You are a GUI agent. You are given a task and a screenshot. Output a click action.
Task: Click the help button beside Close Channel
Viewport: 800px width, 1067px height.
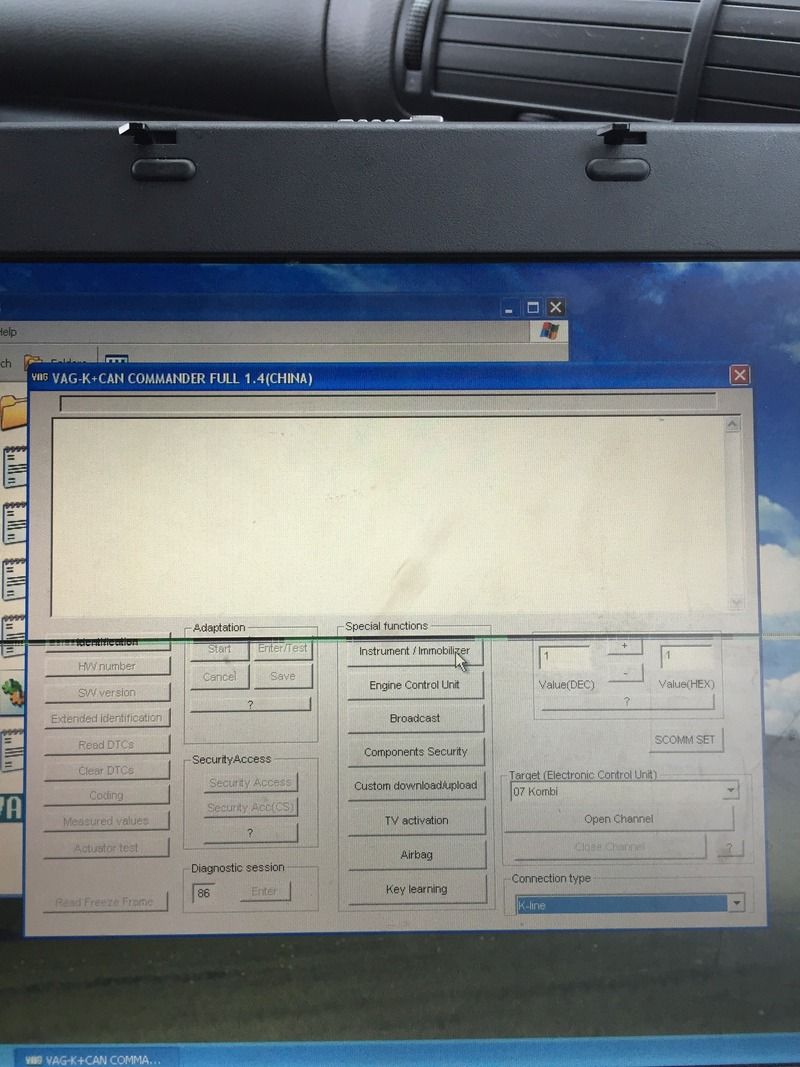pyautogui.click(x=729, y=848)
